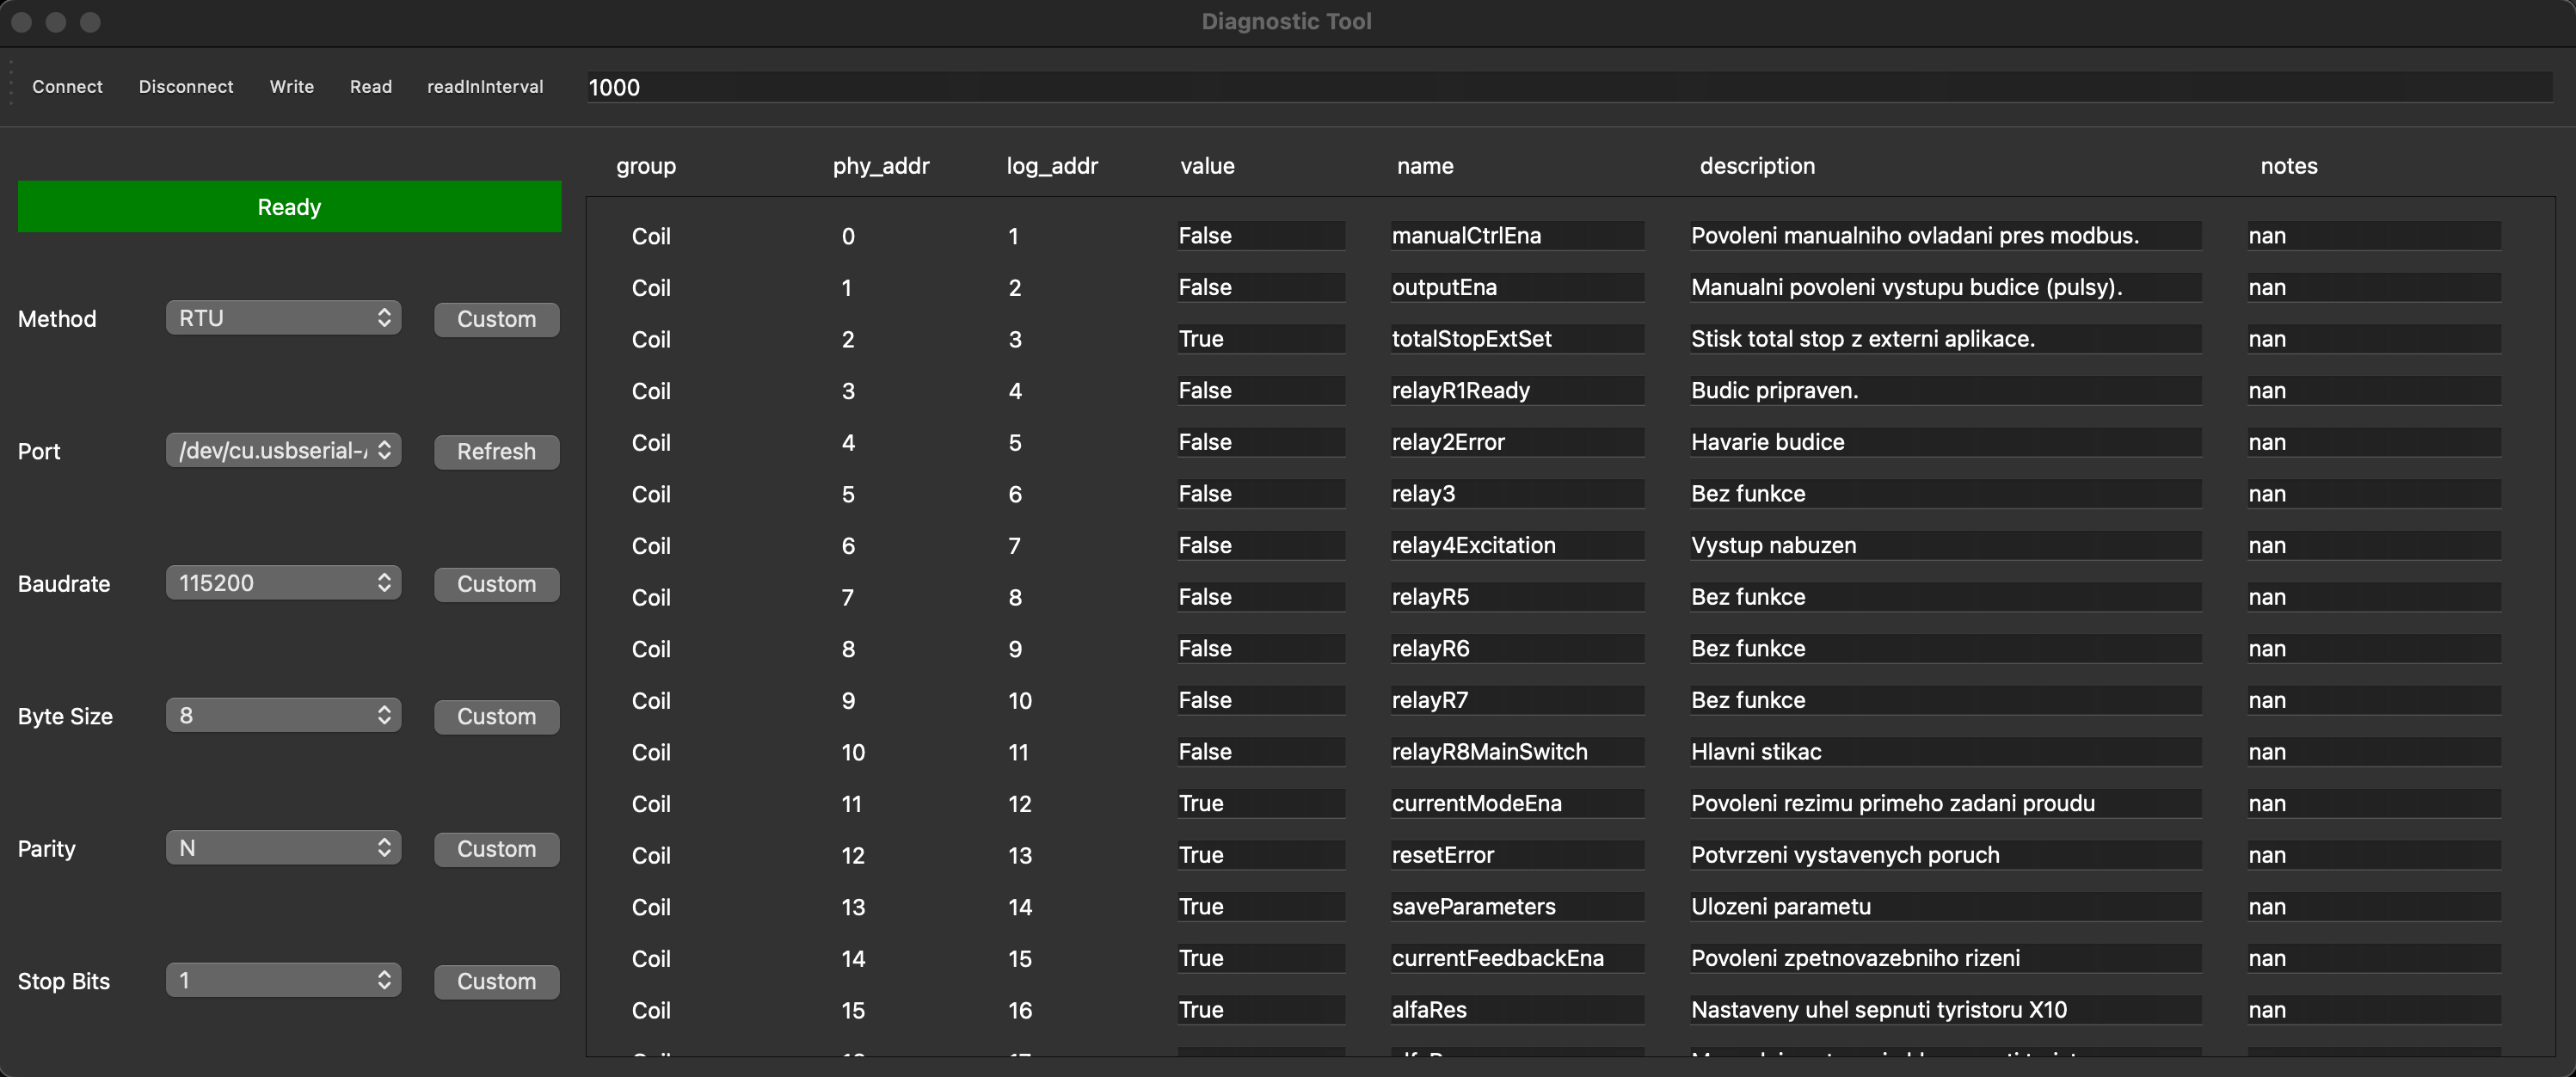Click Refresh next to the Port selector

(496, 451)
